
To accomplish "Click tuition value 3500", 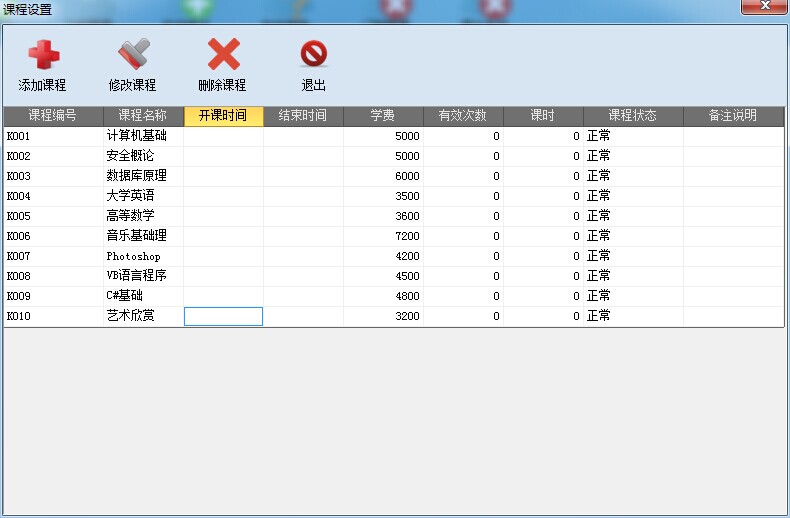I will [x=408, y=196].
